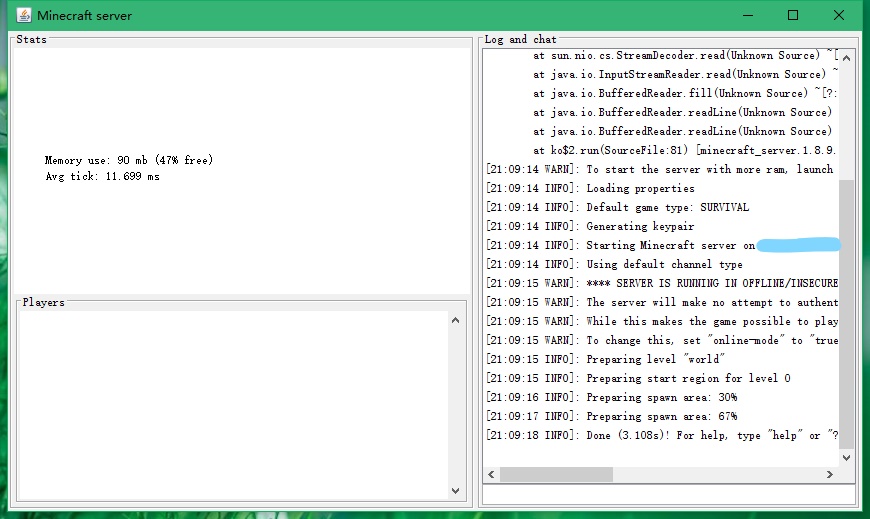Click the log's vertical scrollbar thumb

tap(847, 310)
